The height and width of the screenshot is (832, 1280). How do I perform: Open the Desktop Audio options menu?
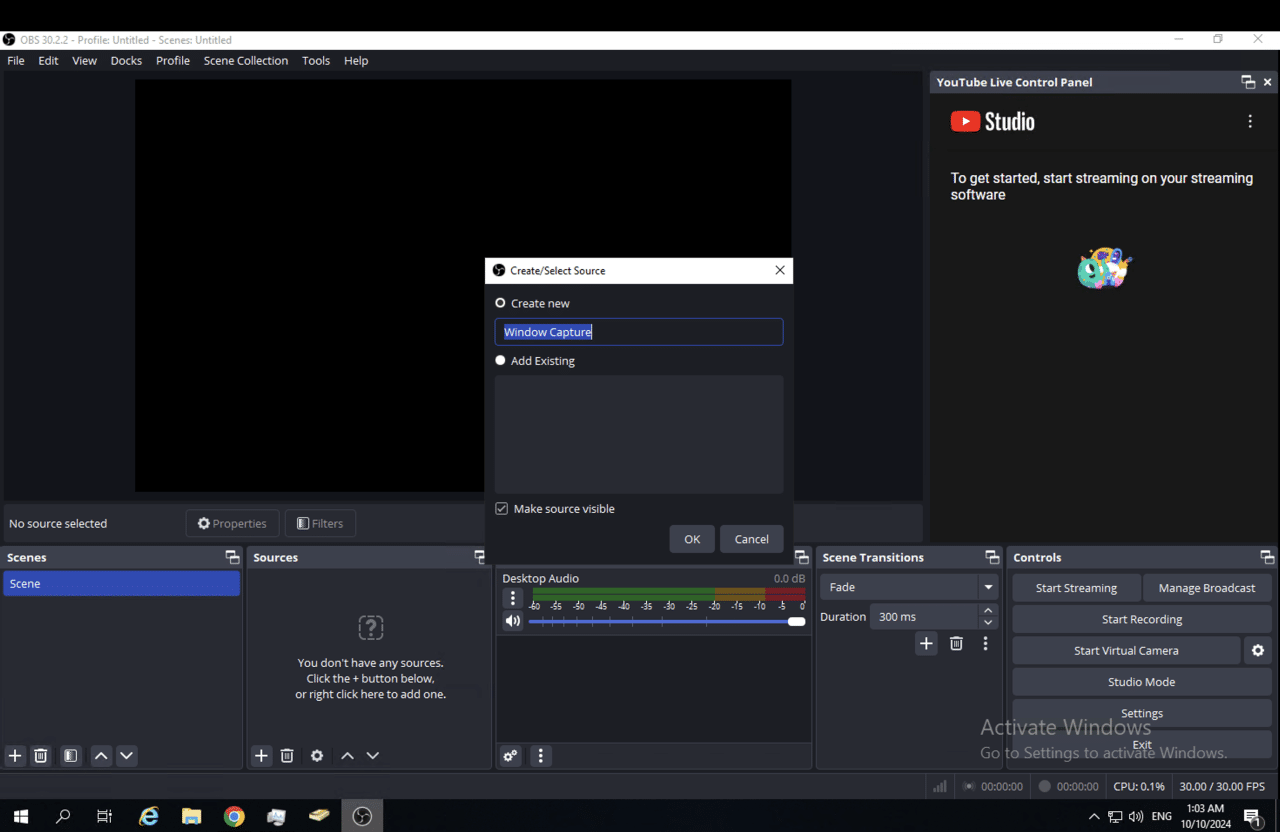(x=513, y=597)
